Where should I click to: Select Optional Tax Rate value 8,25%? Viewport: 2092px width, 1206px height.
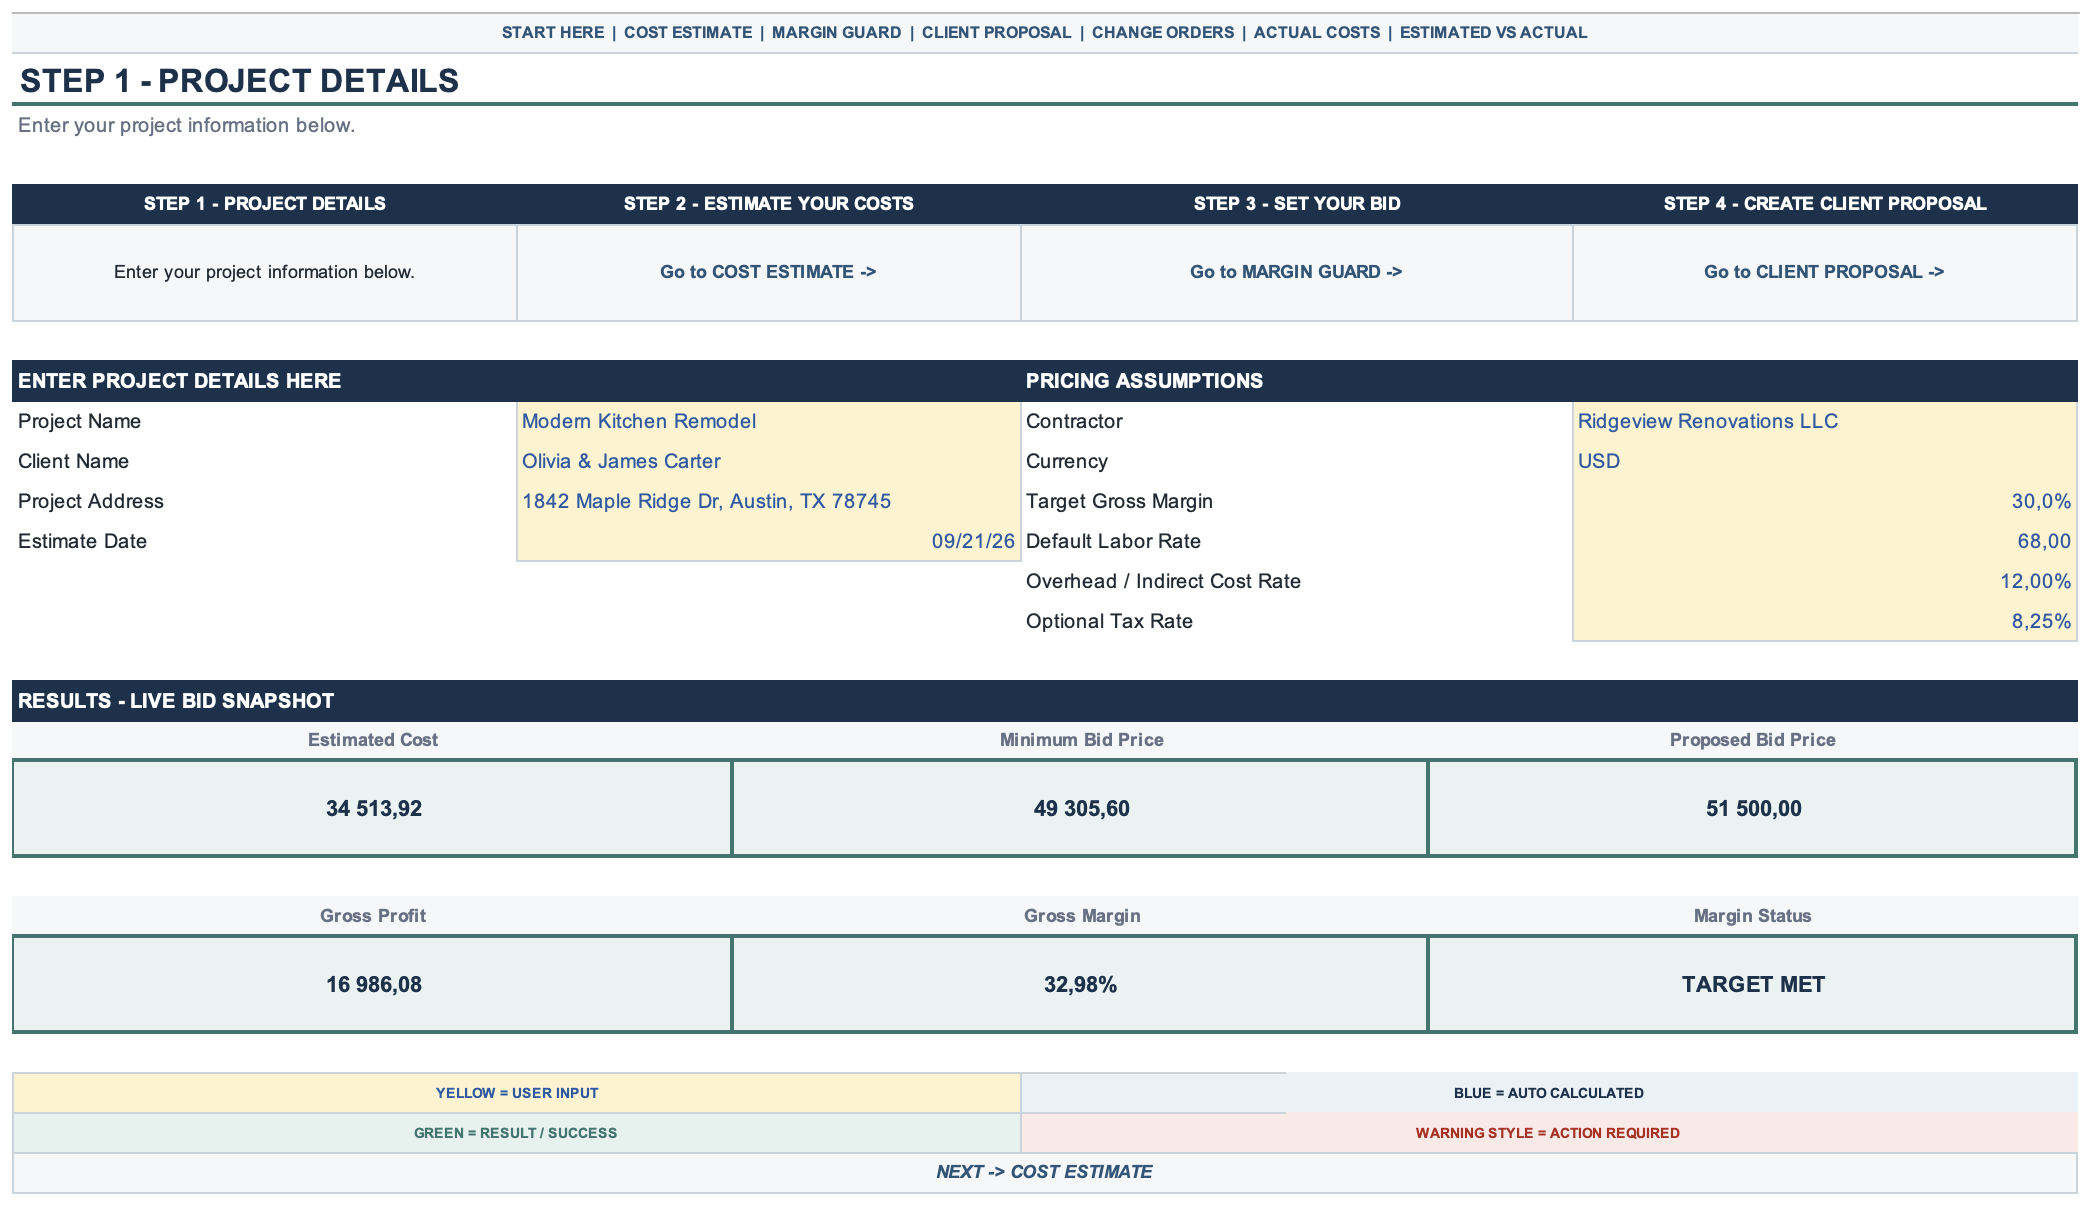[x=1825, y=621]
